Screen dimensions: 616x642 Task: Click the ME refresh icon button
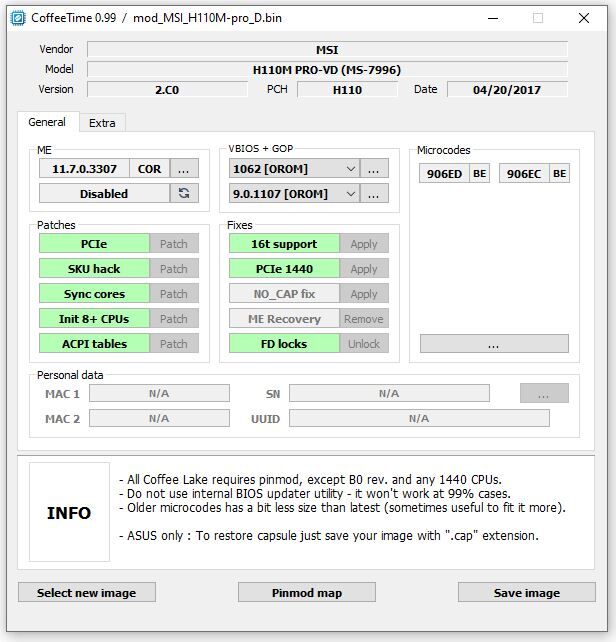click(184, 193)
